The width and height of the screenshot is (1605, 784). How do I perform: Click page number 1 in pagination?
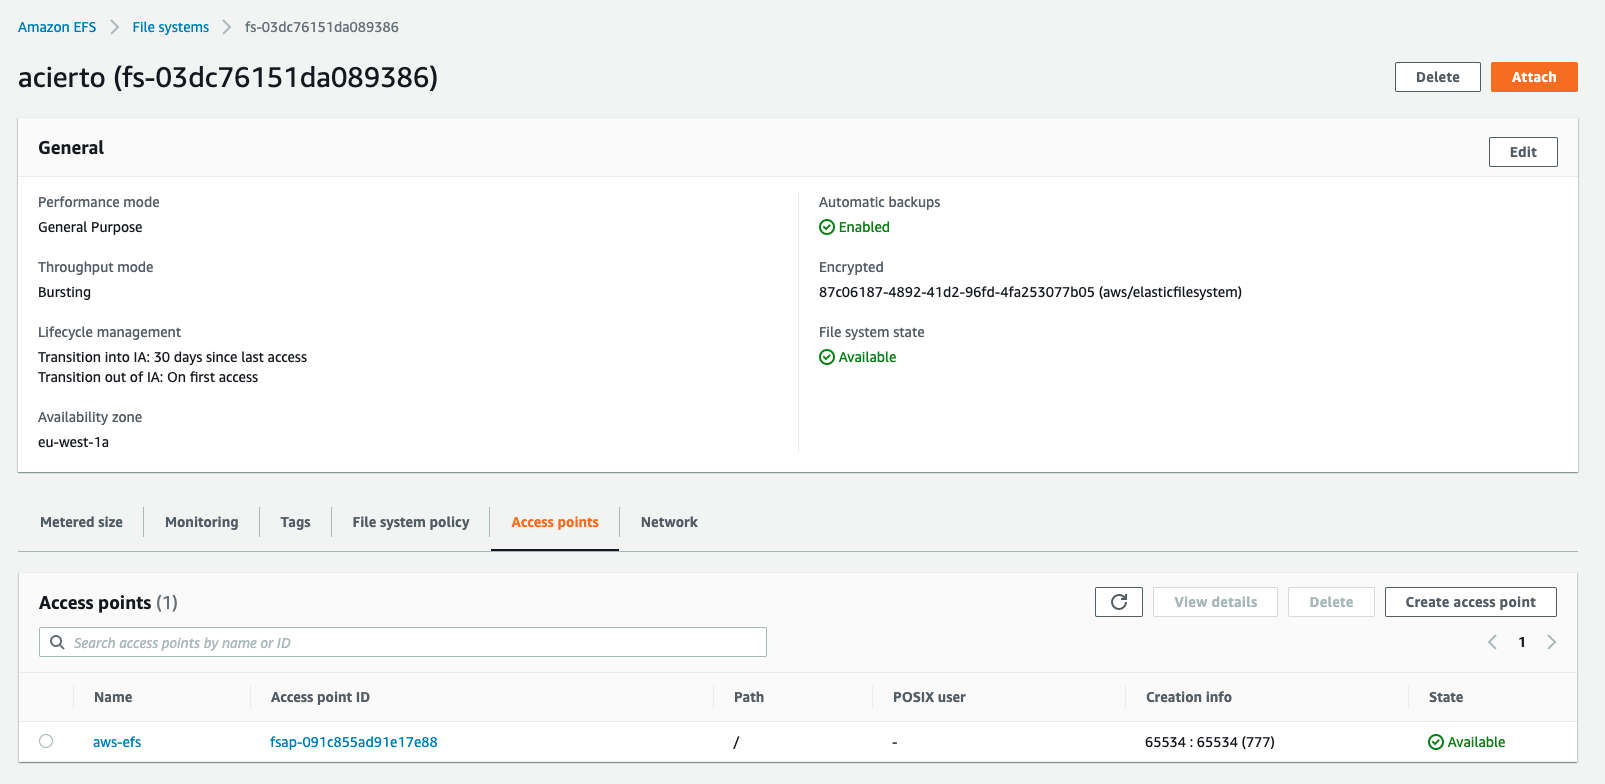[1522, 642]
